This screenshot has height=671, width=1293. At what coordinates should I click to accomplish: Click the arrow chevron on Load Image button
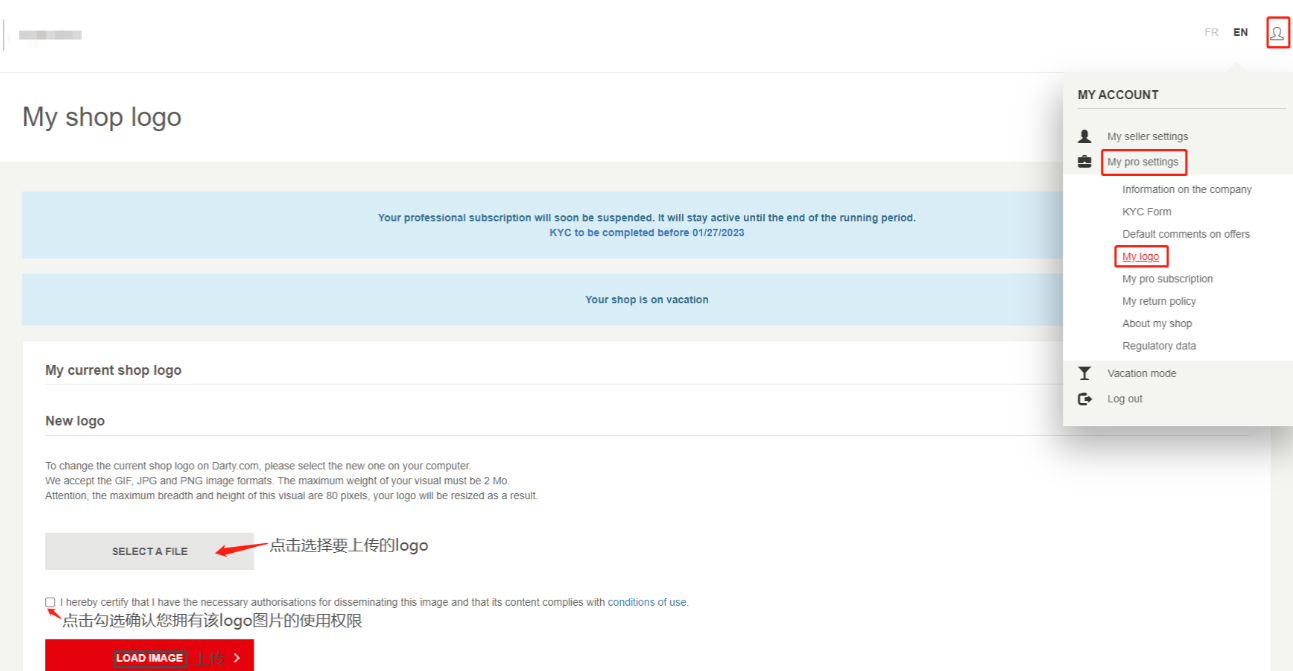click(x=237, y=658)
